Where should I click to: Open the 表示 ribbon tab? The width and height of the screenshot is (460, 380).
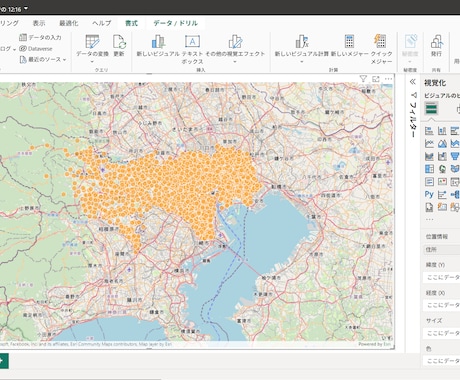point(39,23)
